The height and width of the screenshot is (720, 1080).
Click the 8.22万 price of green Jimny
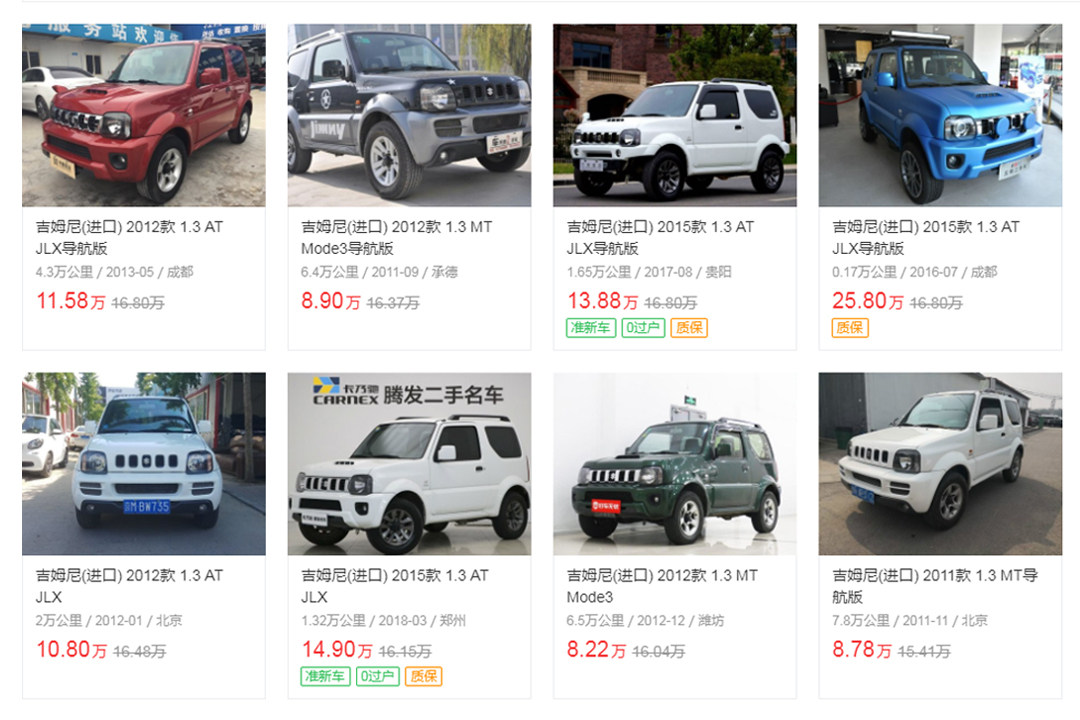tap(596, 649)
